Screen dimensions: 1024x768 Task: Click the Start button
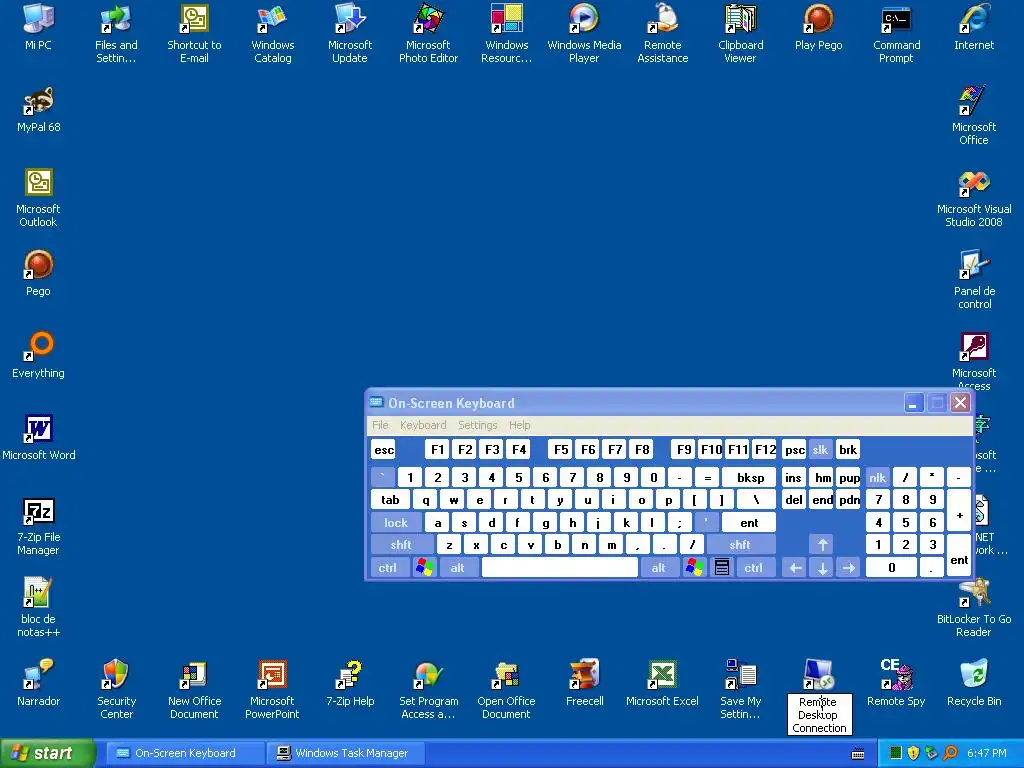click(46, 753)
